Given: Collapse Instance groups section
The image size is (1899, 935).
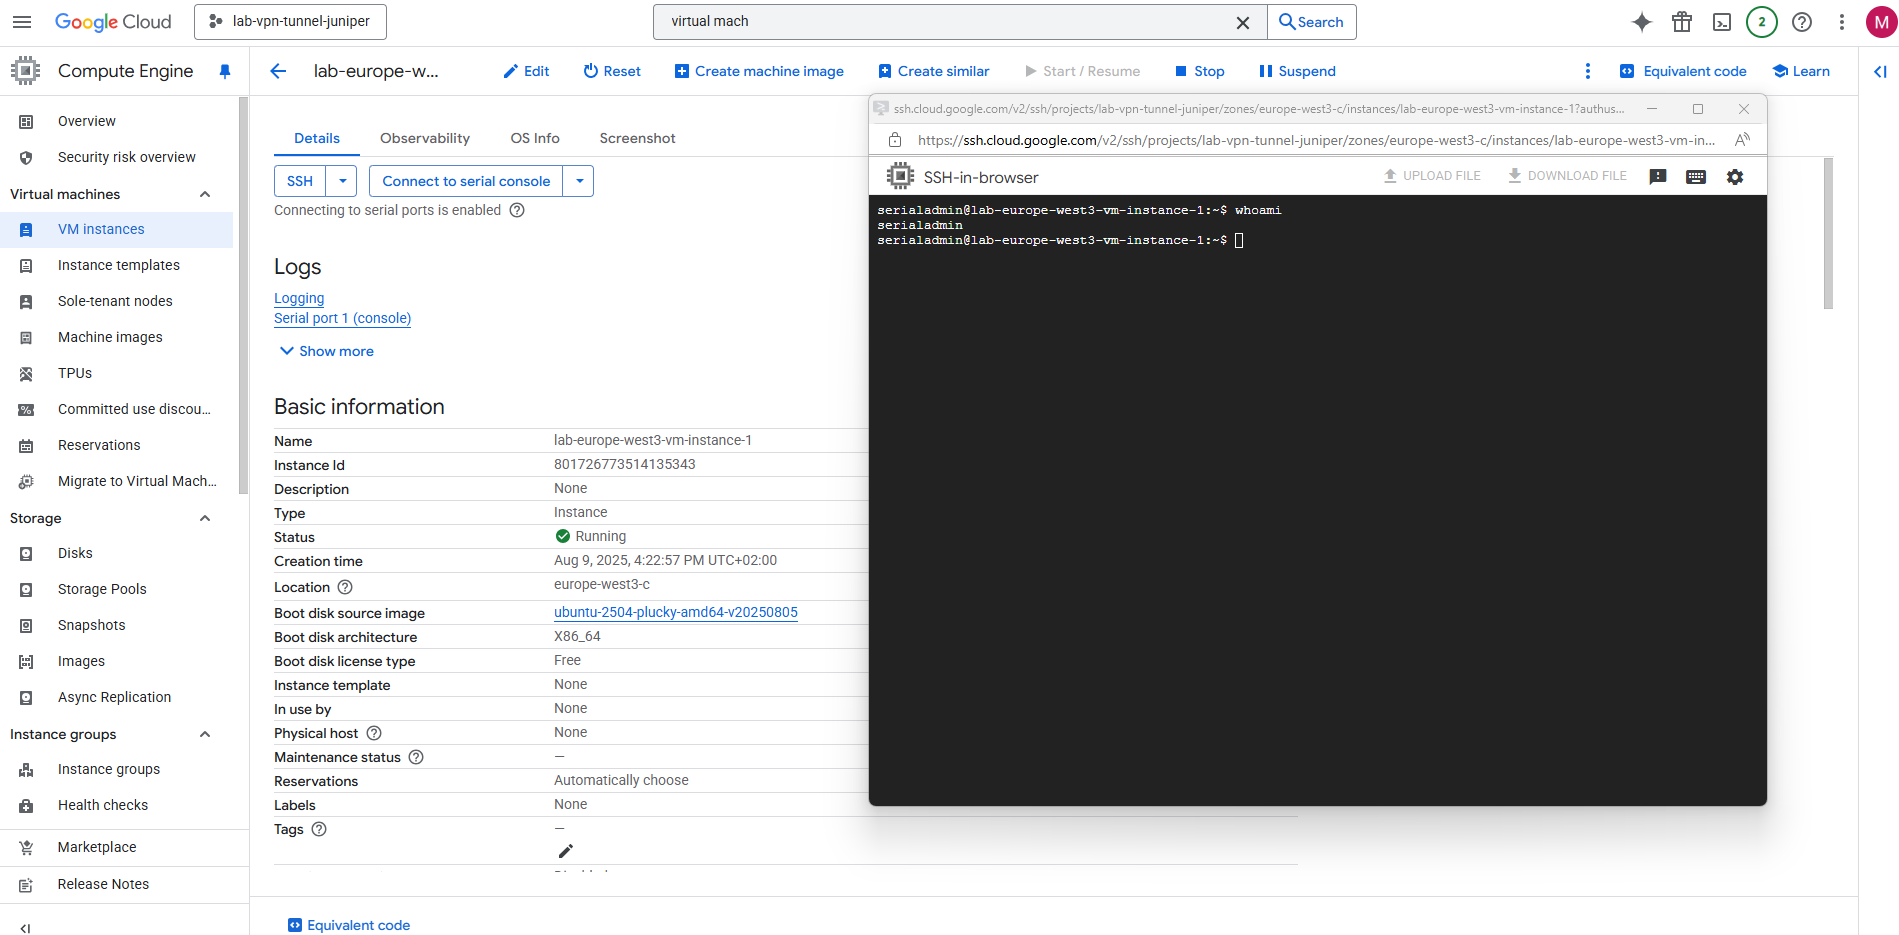Looking at the screenshot, I should pyautogui.click(x=205, y=734).
